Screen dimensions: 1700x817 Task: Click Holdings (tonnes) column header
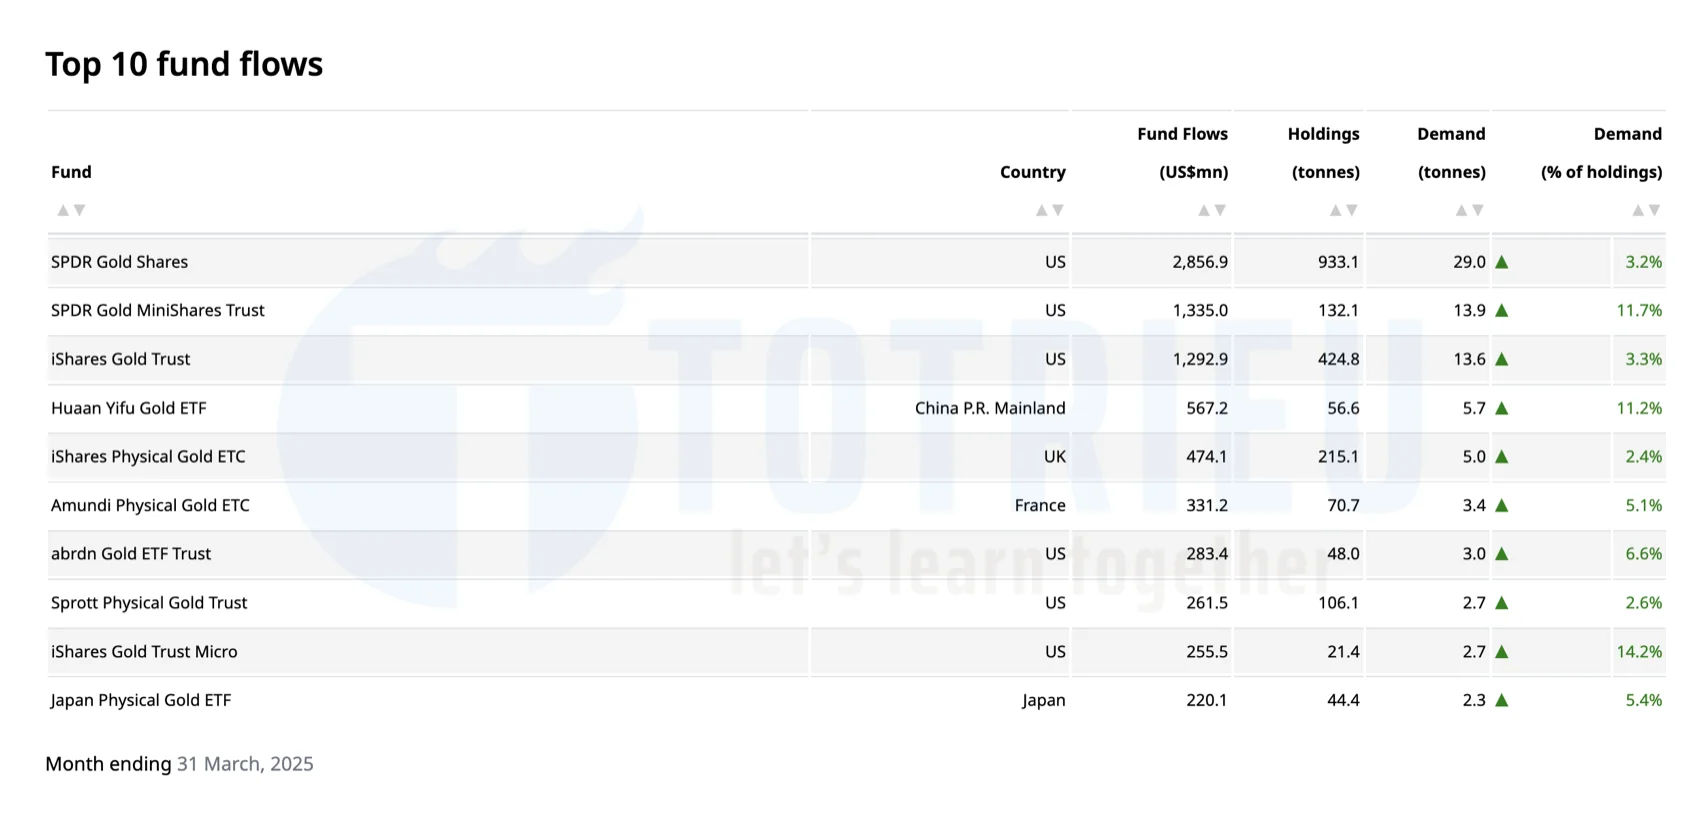pyautogui.click(x=1323, y=152)
